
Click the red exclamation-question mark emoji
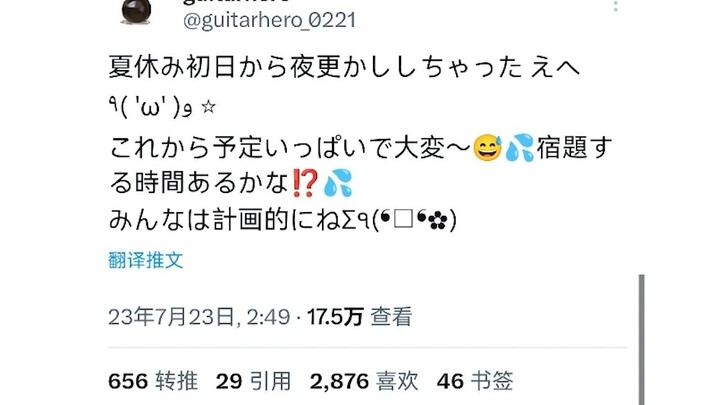pyautogui.click(x=305, y=183)
